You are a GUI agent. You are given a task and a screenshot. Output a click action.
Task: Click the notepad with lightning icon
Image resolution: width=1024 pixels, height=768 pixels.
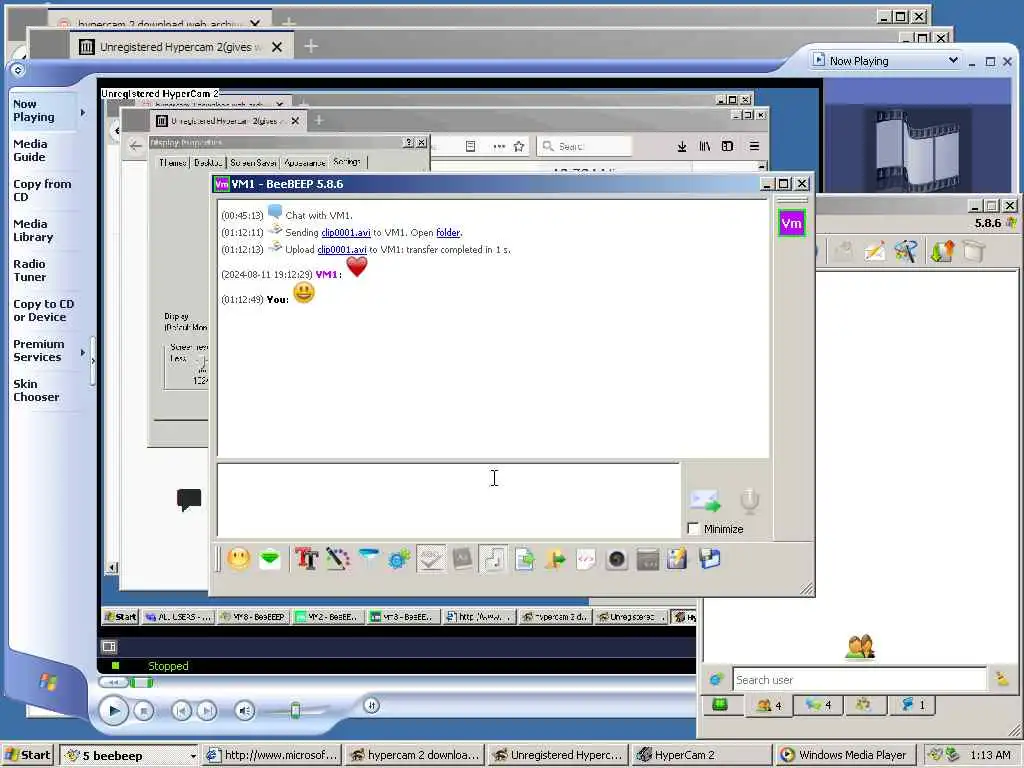(678, 559)
